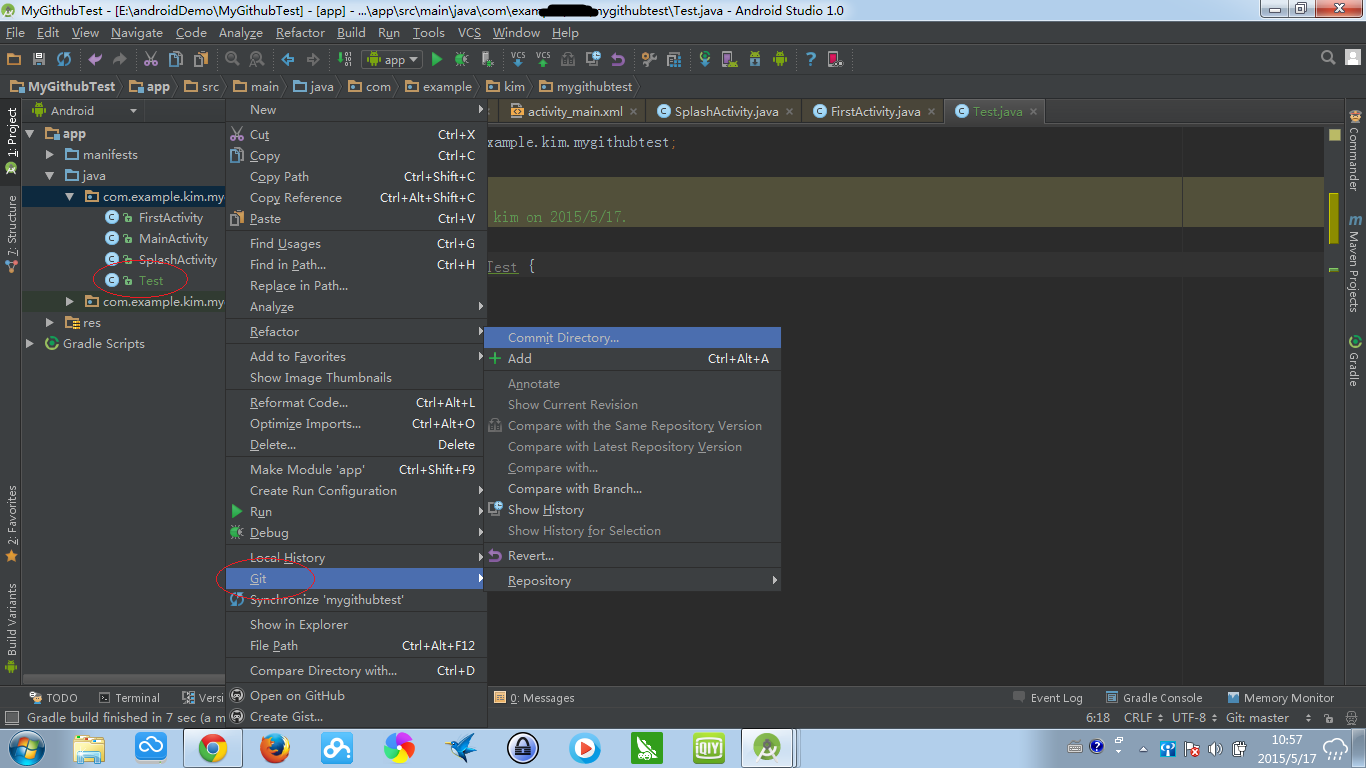Close the Test.java tab
This screenshot has height=768, width=1366.
[x=1034, y=111]
